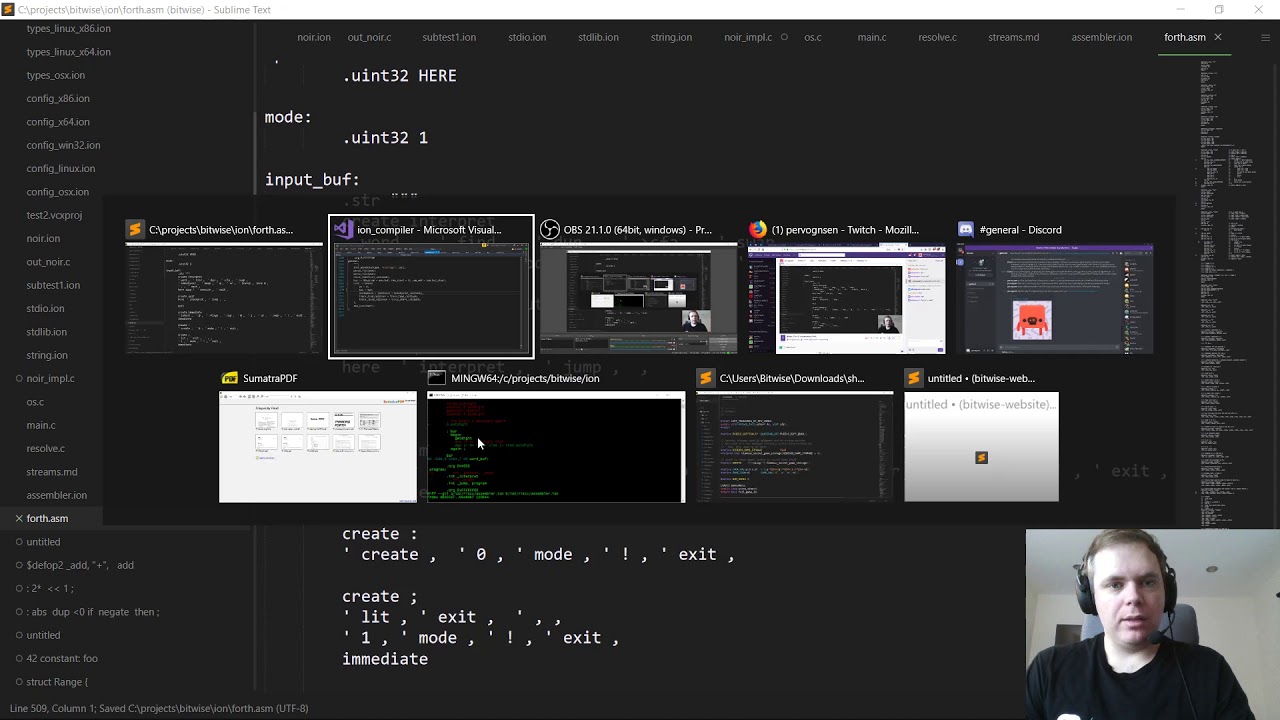This screenshot has height=720, width=1280.
Task: Select test2.vcxproj in sidebar
Action: [x=54, y=215]
